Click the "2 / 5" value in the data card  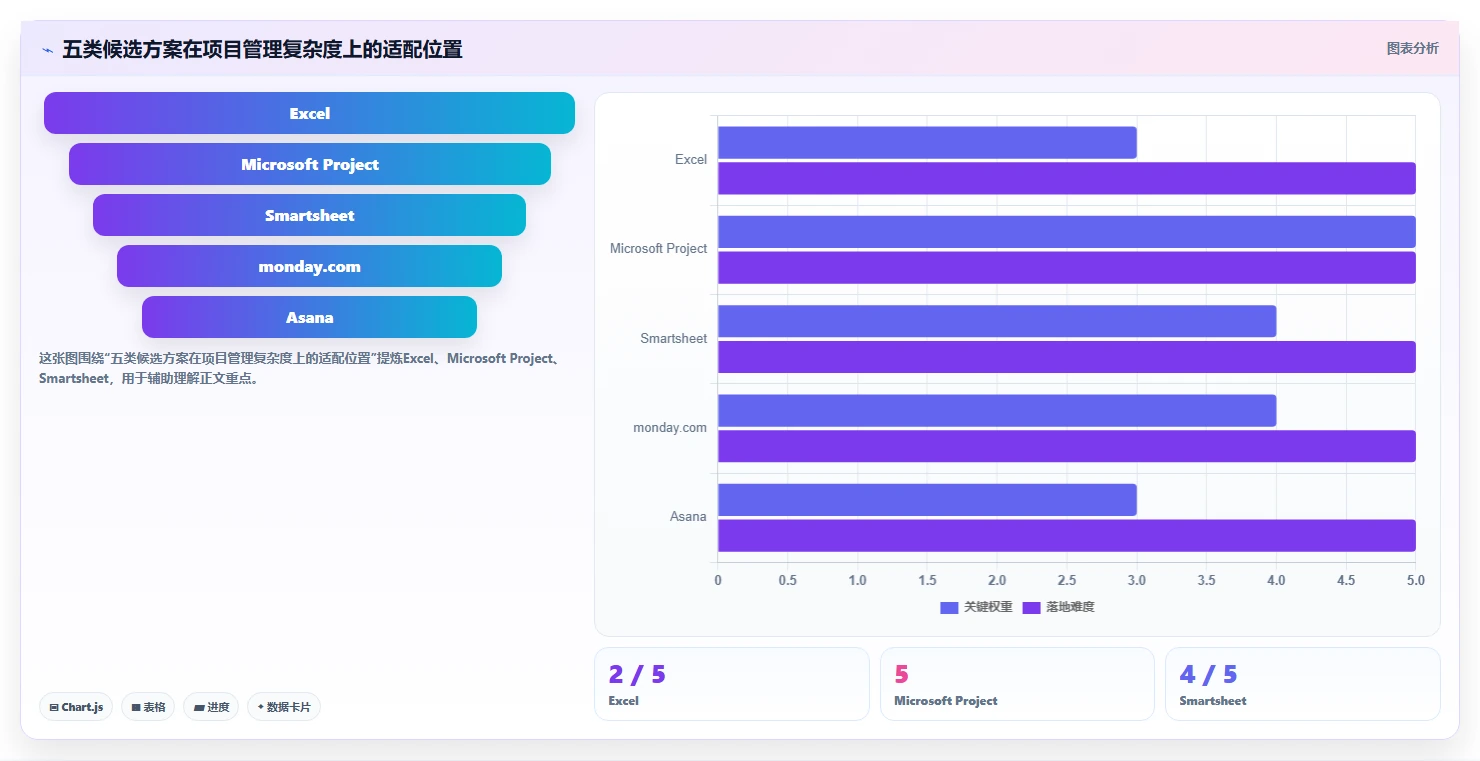[x=637, y=675]
